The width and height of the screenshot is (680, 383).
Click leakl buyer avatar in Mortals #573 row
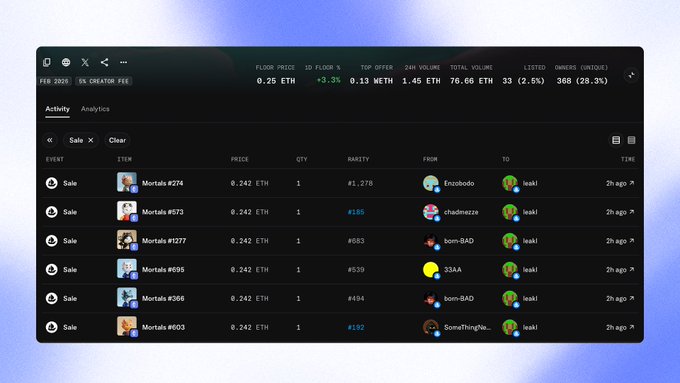click(510, 212)
